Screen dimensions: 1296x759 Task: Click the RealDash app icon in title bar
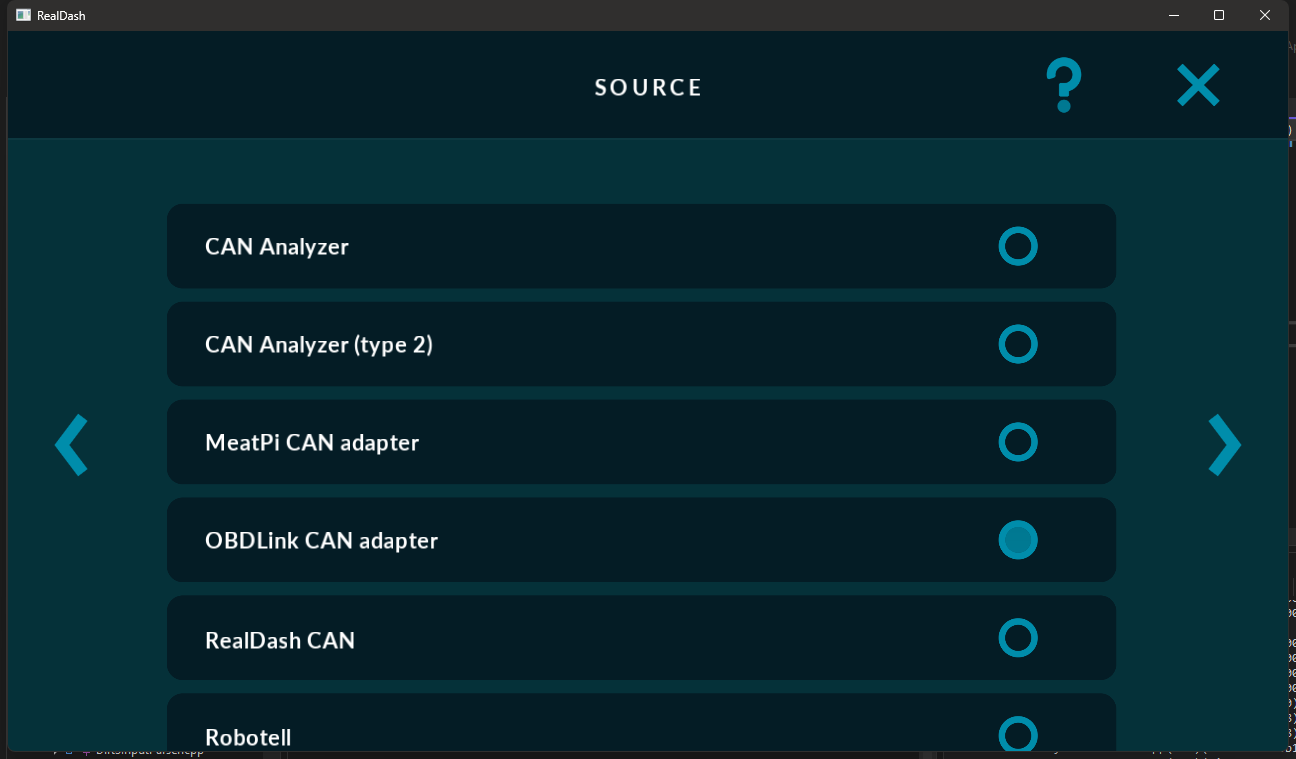tap(23, 15)
